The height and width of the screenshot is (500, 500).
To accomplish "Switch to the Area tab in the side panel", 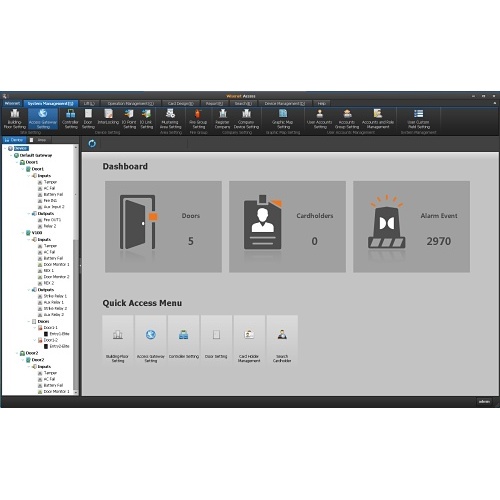I will pos(38,140).
